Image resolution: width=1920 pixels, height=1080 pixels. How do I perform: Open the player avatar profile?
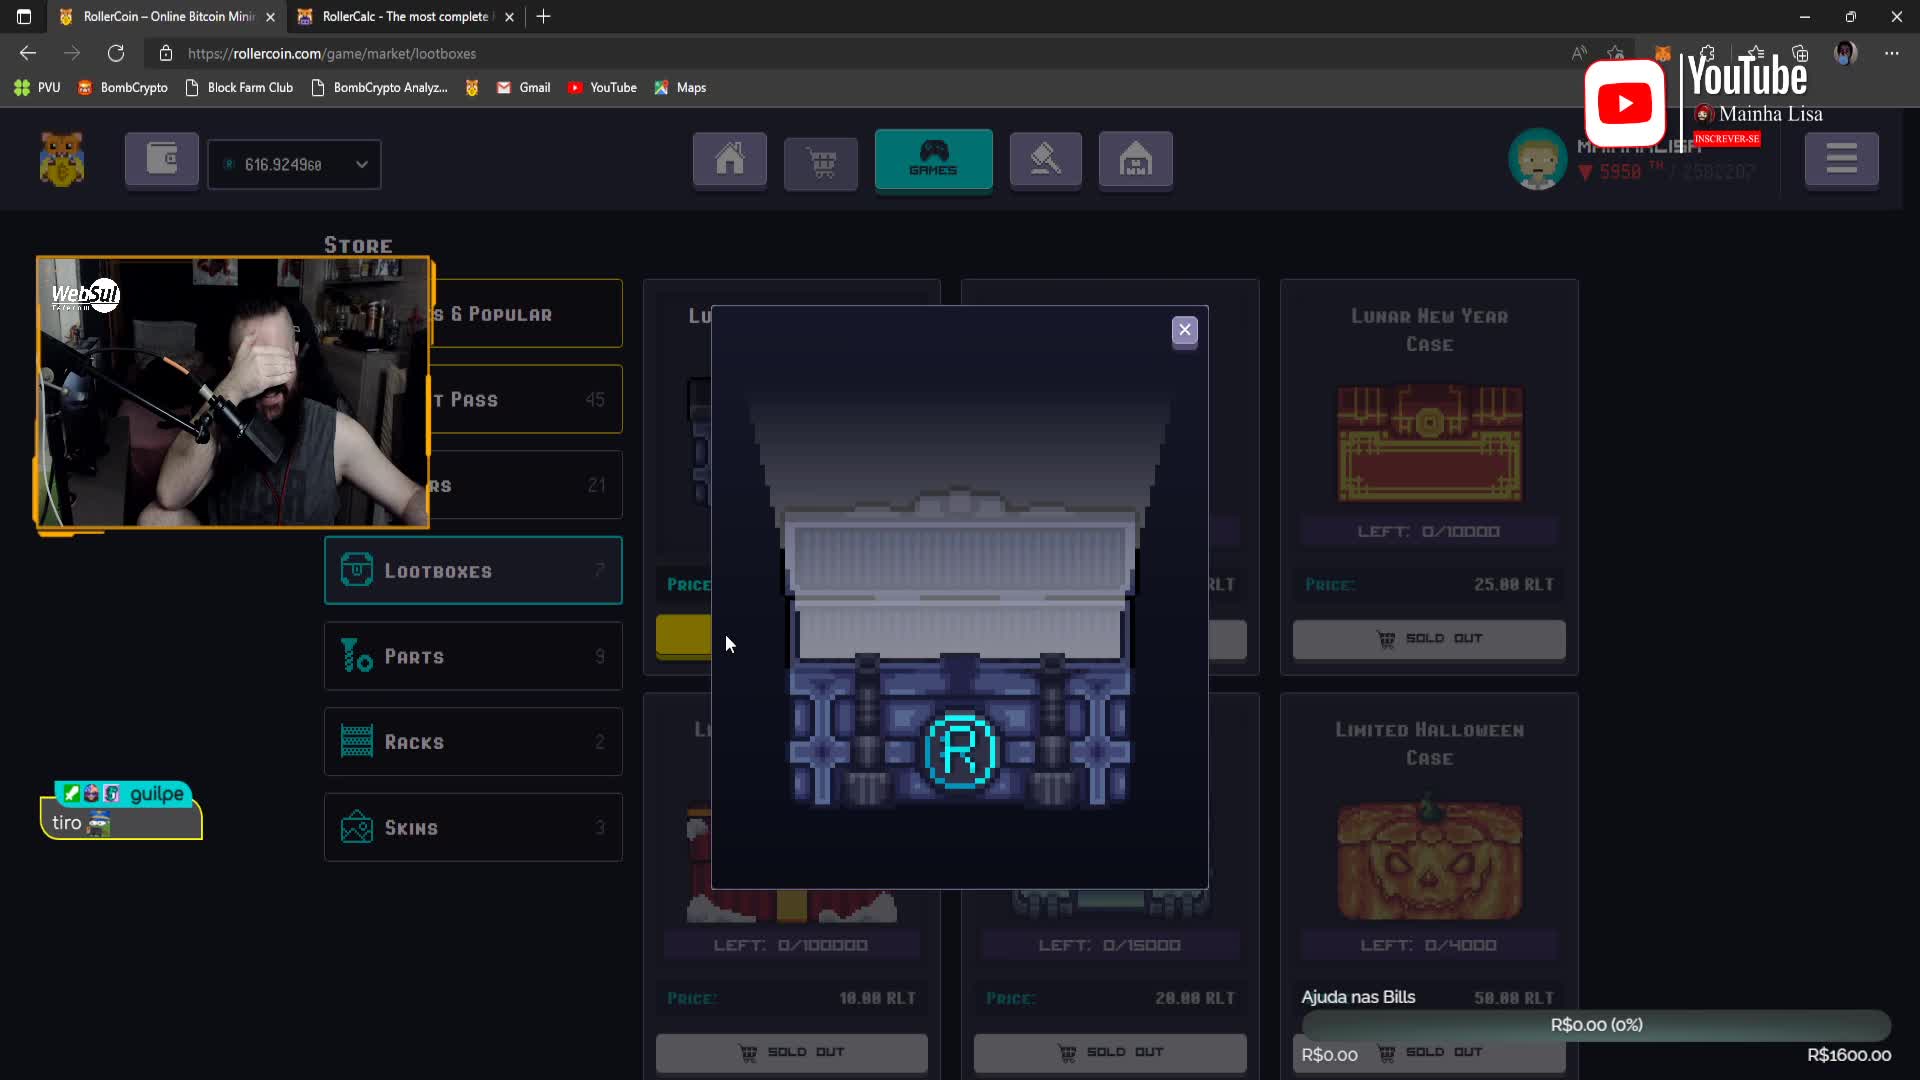coord(1537,159)
